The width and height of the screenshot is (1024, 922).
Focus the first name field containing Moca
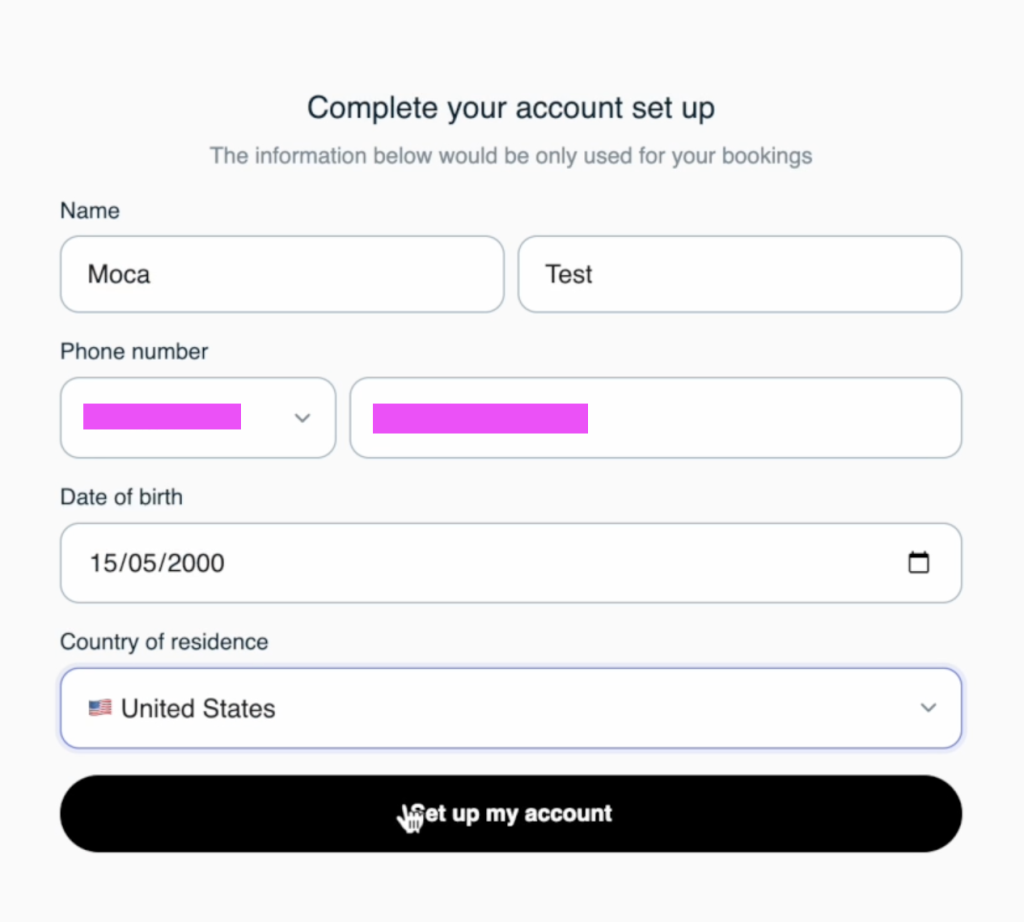282,274
